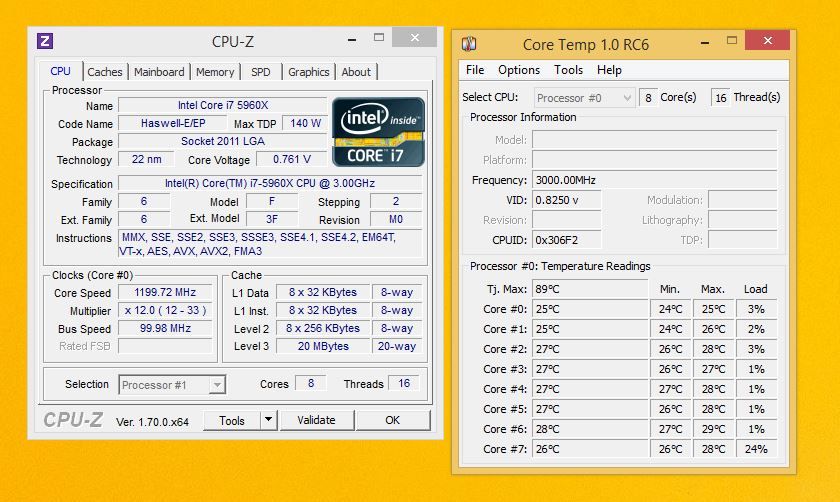Open the Processor #1 selection dropdown
Screen dimensions: 840x502
[x=172, y=385]
